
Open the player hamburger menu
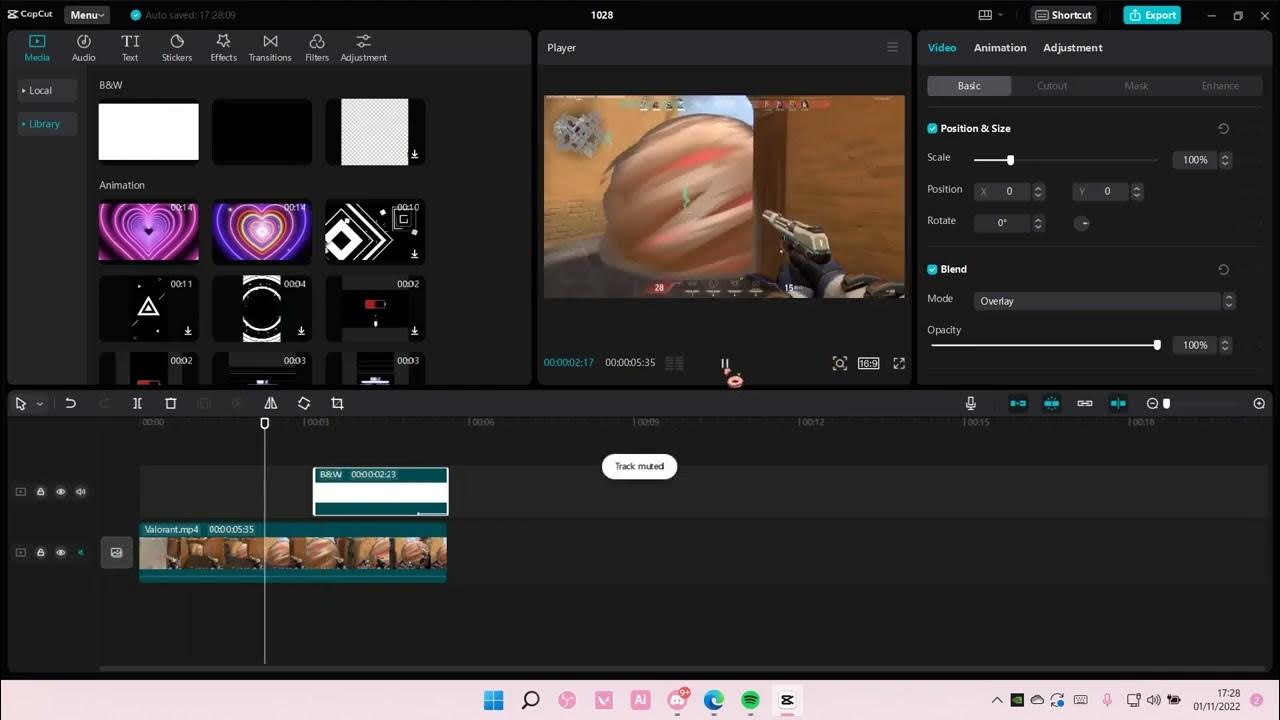coord(892,47)
